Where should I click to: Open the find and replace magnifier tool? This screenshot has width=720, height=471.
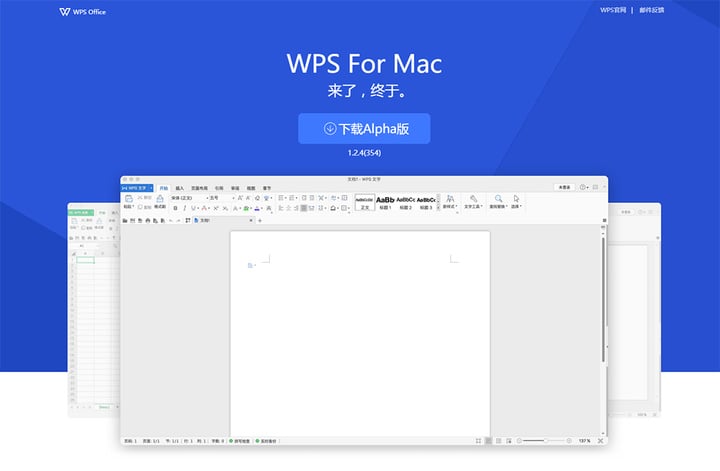[498, 201]
